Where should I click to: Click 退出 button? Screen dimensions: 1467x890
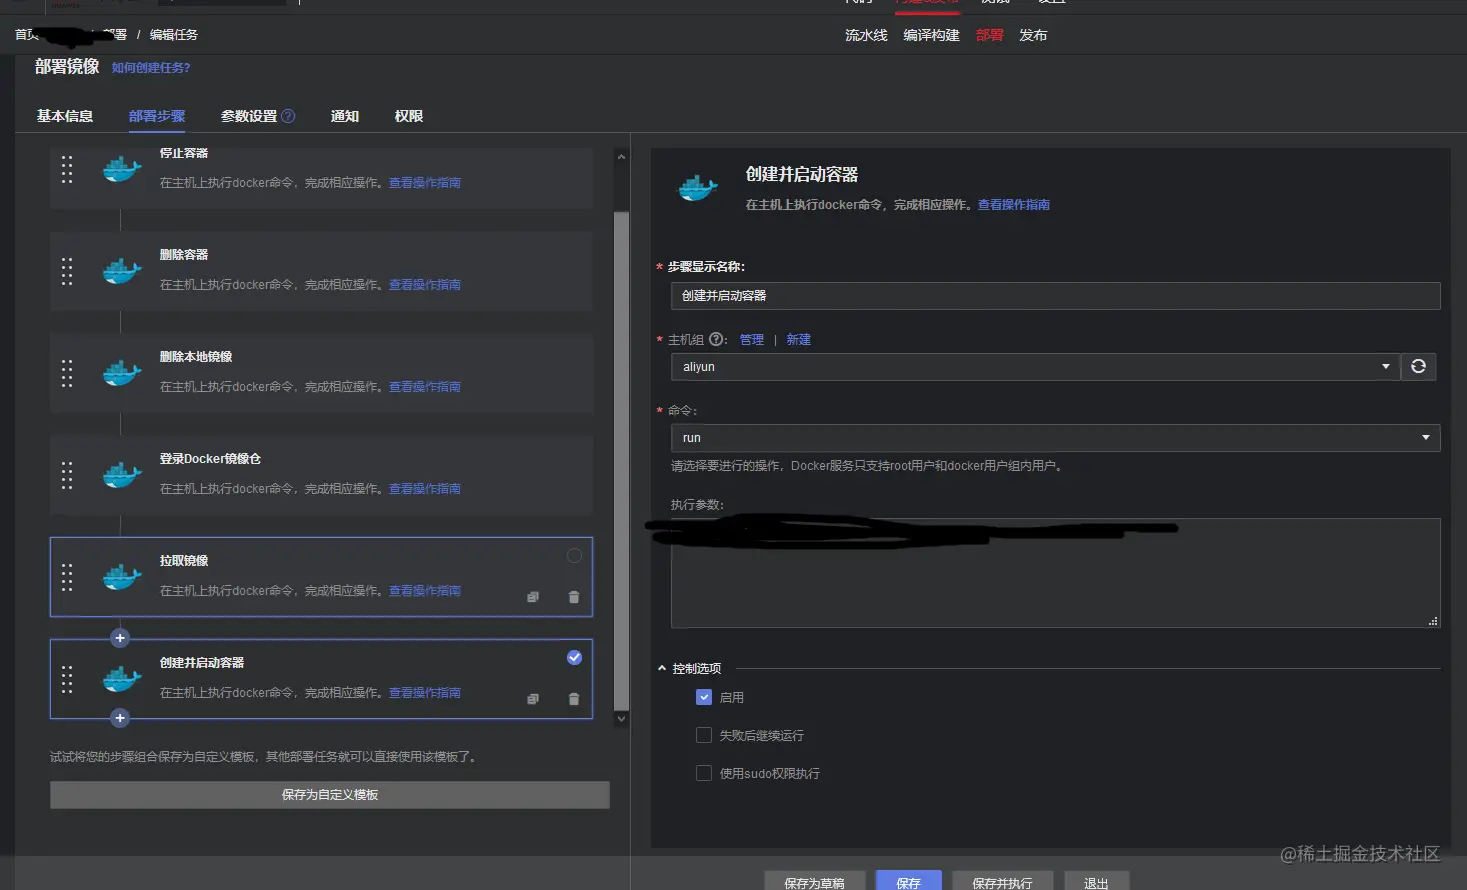(x=1096, y=882)
